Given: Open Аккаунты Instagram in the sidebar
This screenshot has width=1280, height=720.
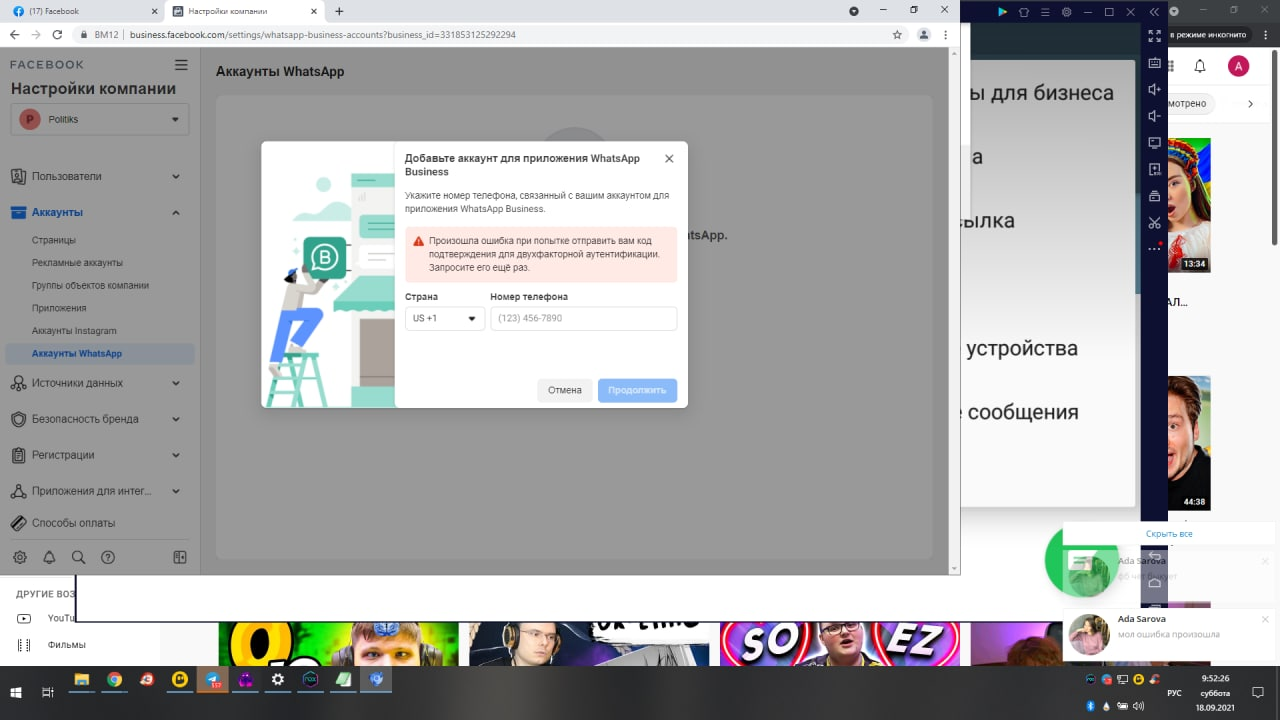Looking at the screenshot, I should [74, 331].
